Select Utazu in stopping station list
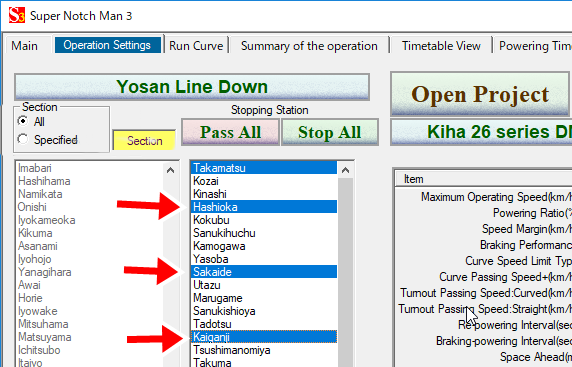The image size is (572, 367). [x=264, y=285]
